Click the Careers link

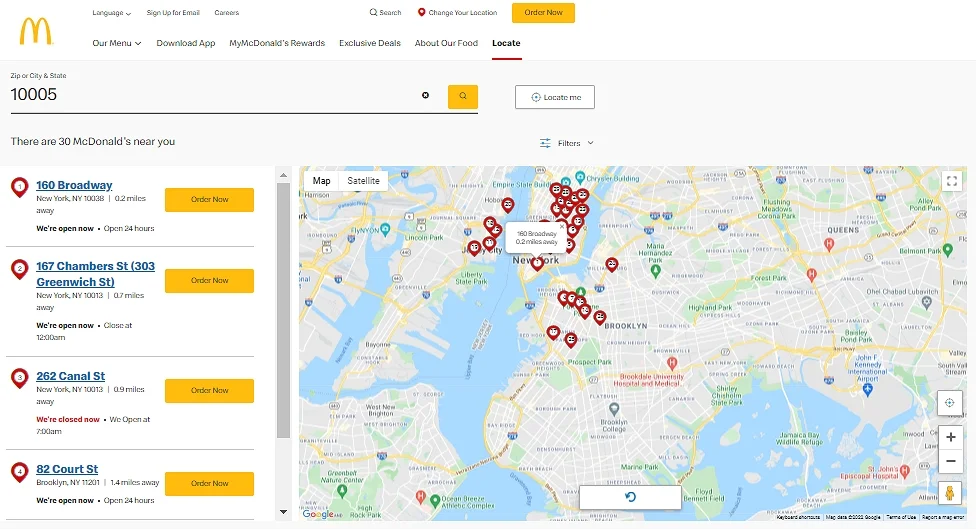227,12
